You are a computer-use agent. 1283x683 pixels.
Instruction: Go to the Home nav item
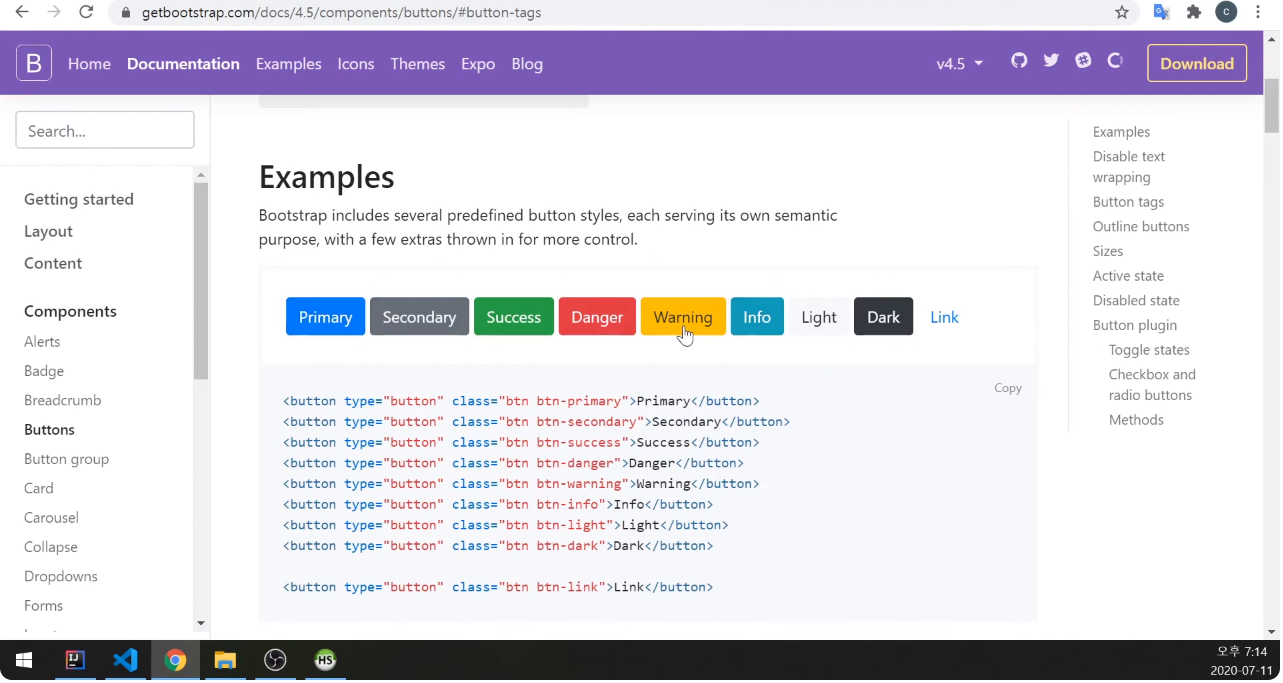[x=89, y=63]
